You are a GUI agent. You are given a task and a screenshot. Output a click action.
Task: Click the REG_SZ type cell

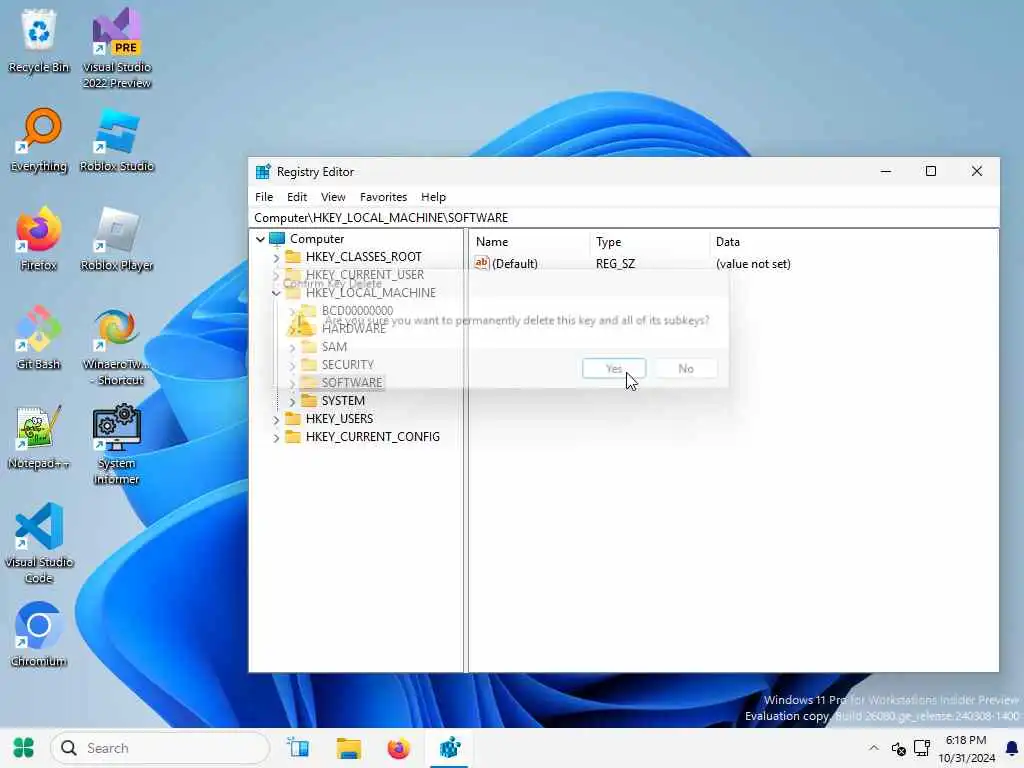615,264
